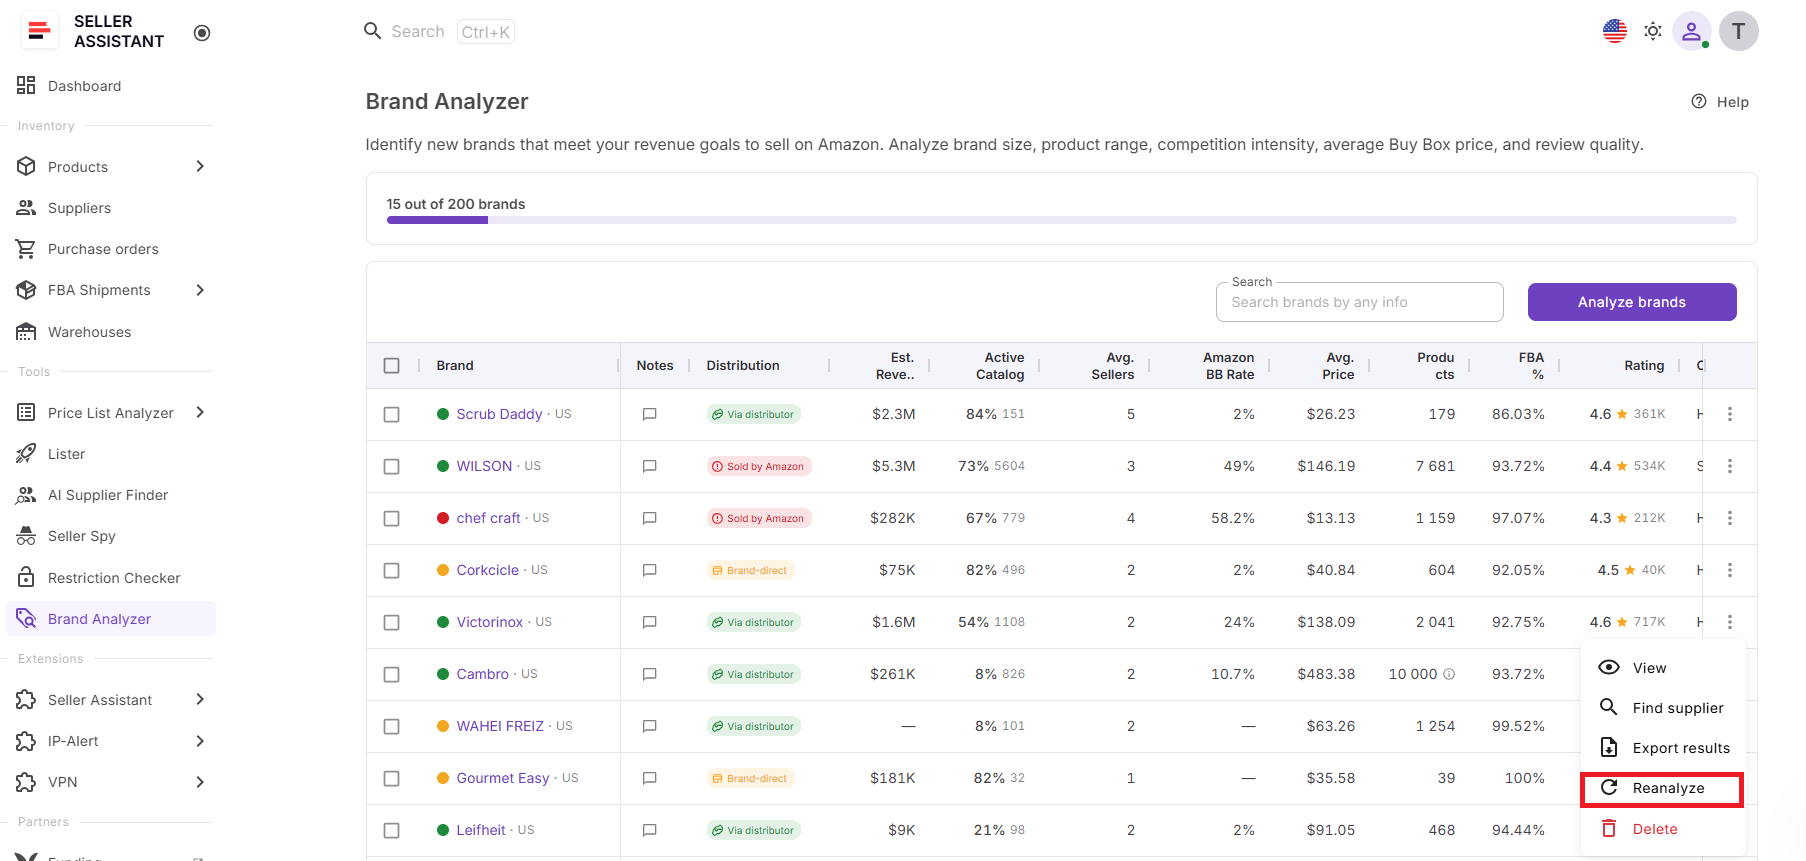Open the note icon for Corkcicle
This screenshot has height=861, width=1806.
tap(649, 570)
